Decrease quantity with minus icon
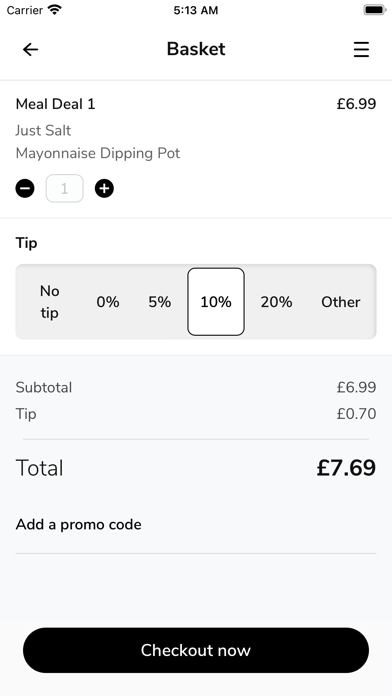The height and width of the screenshot is (696, 392). (25, 189)
